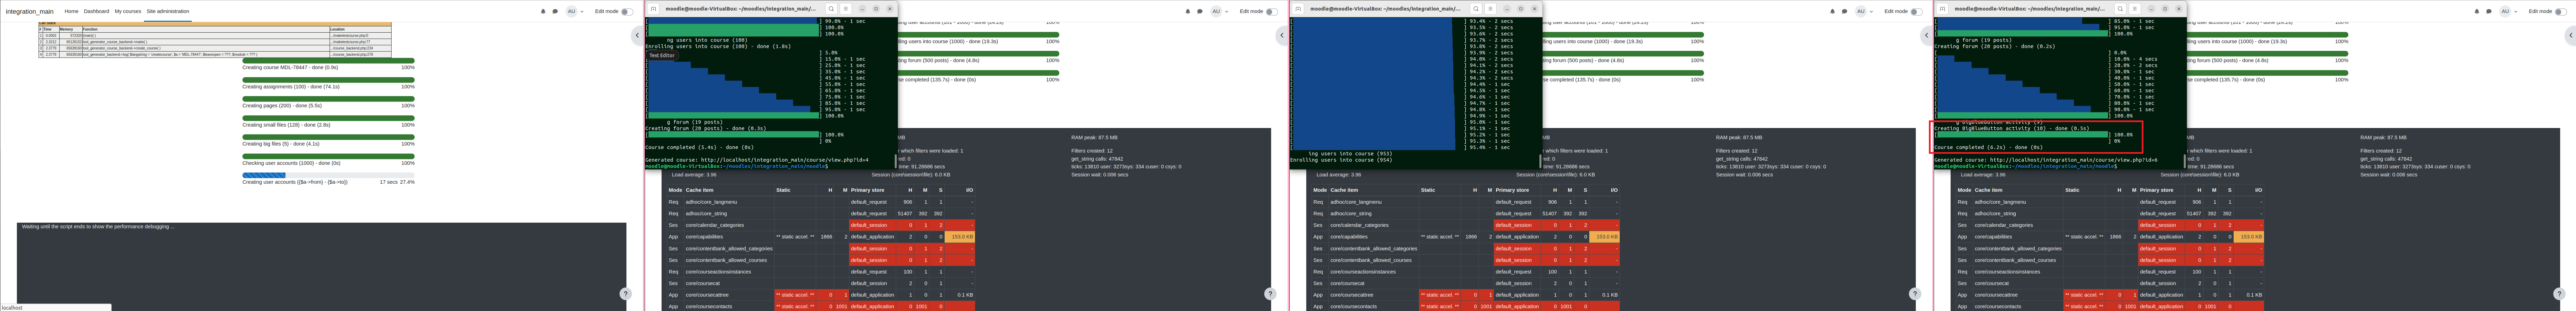Click search icon in rightmost terminal window

tap(2121, 9)
